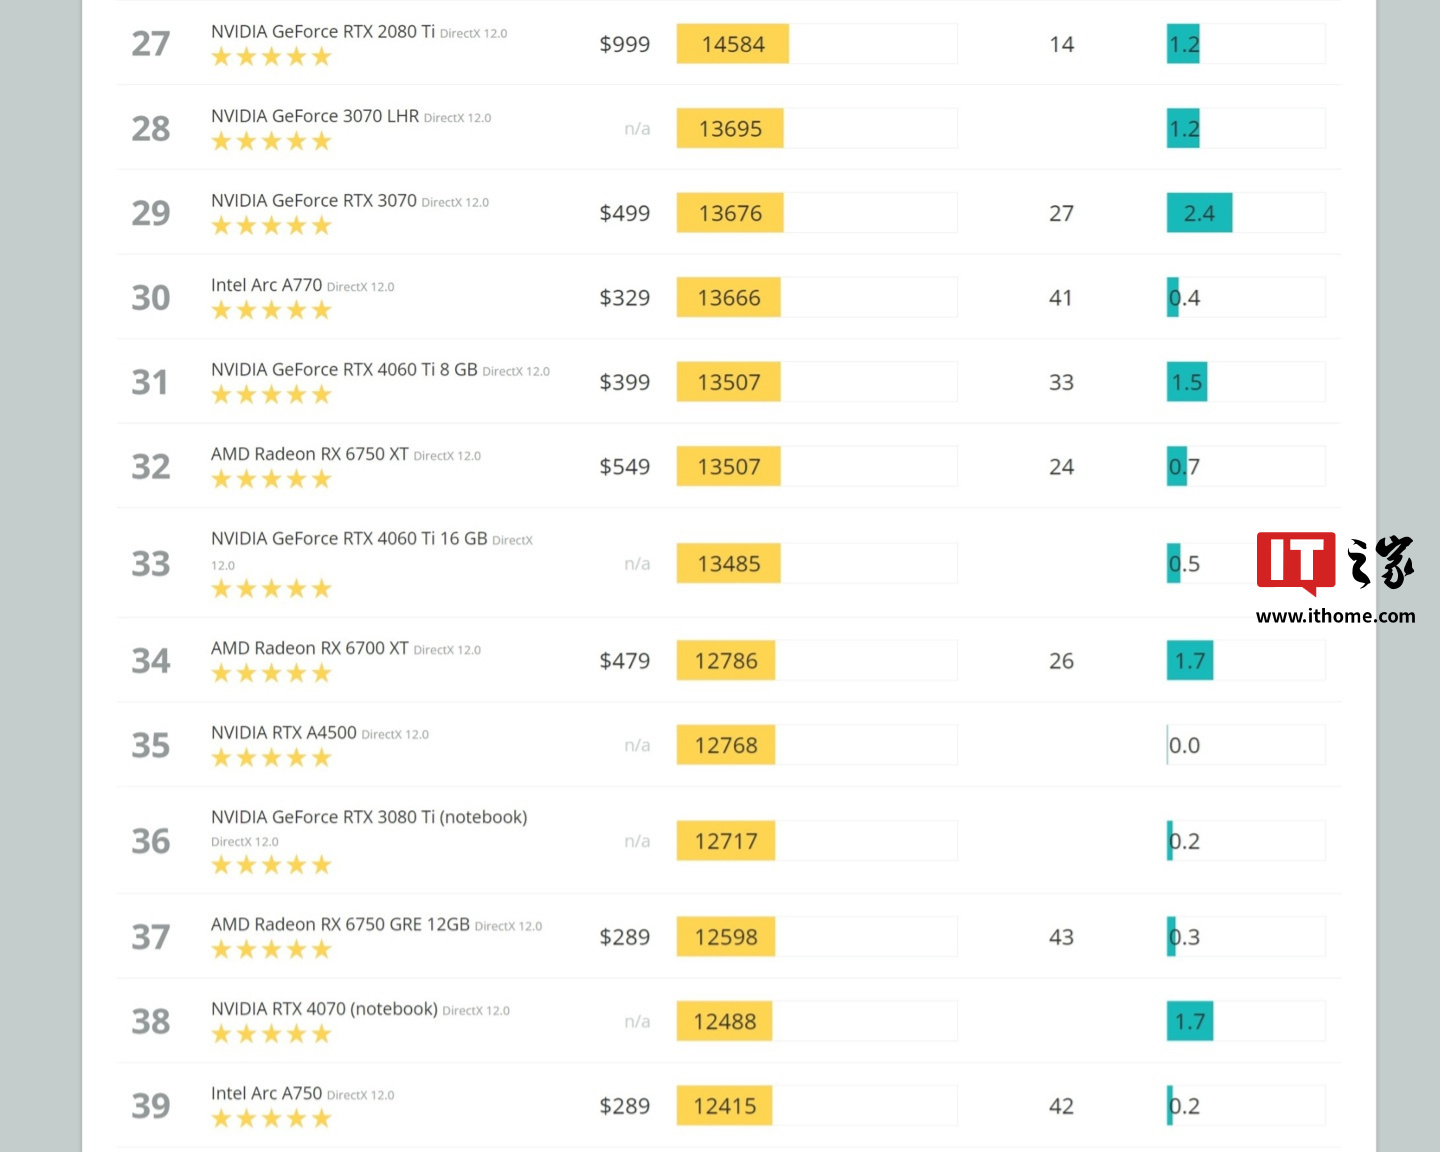Open the AMD Radeon RX 6750 XT link

309,454
